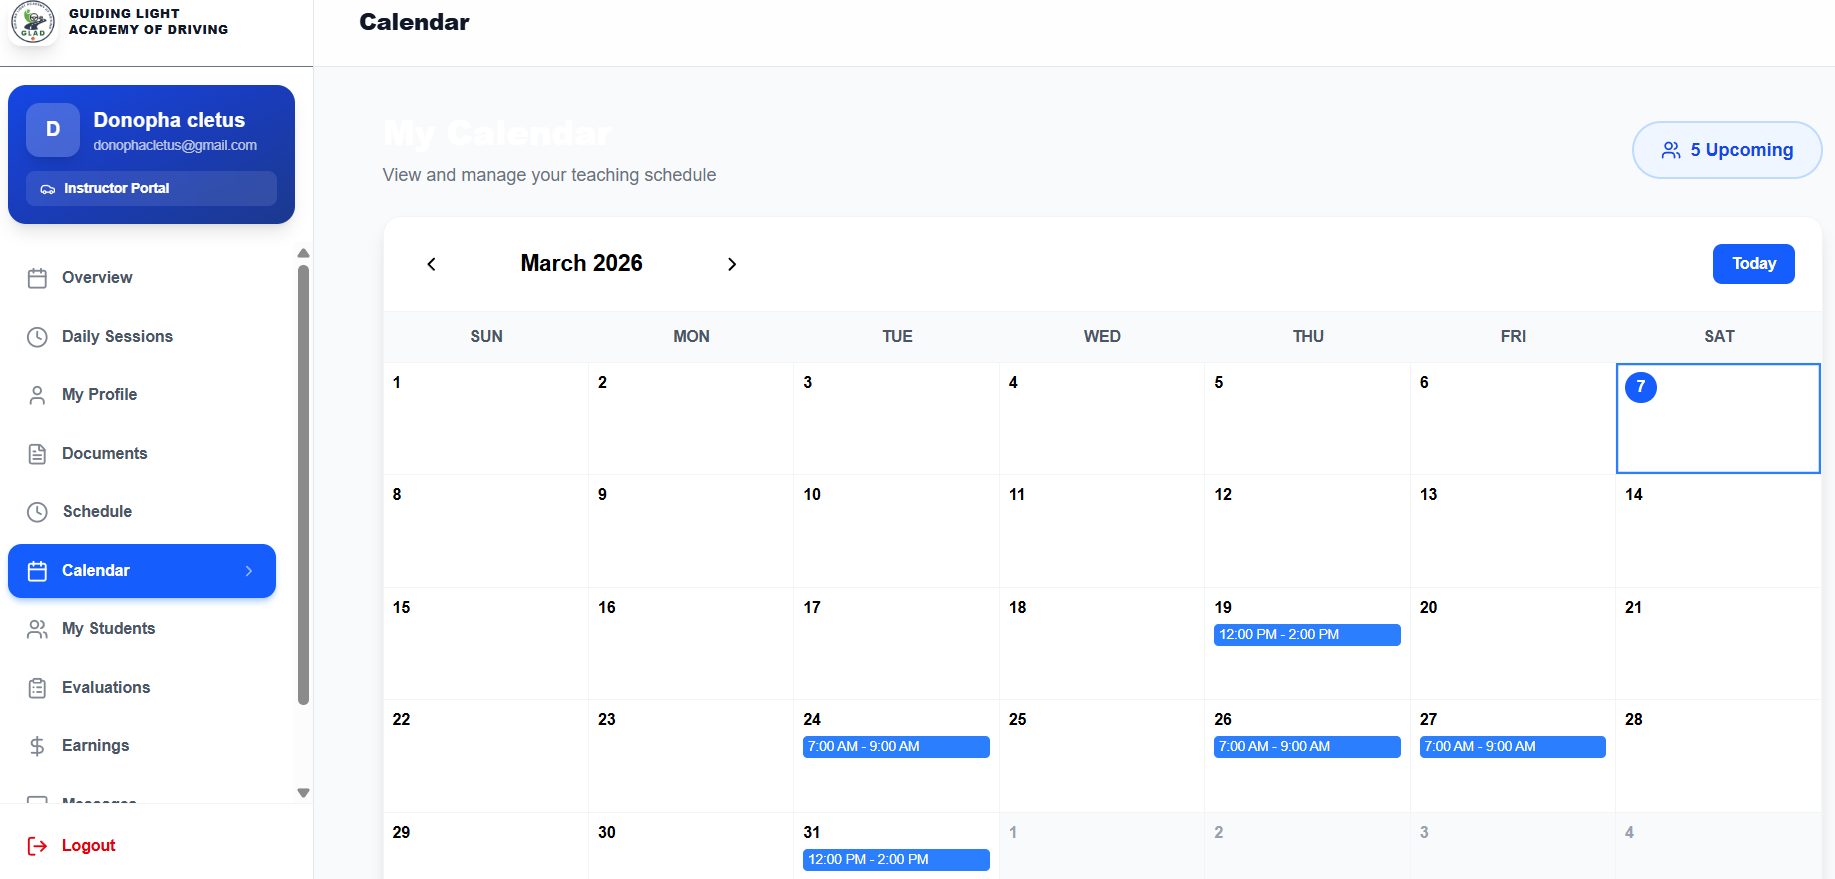
Task: Click the My Profile person icon
Action: (x=37, y=395)
